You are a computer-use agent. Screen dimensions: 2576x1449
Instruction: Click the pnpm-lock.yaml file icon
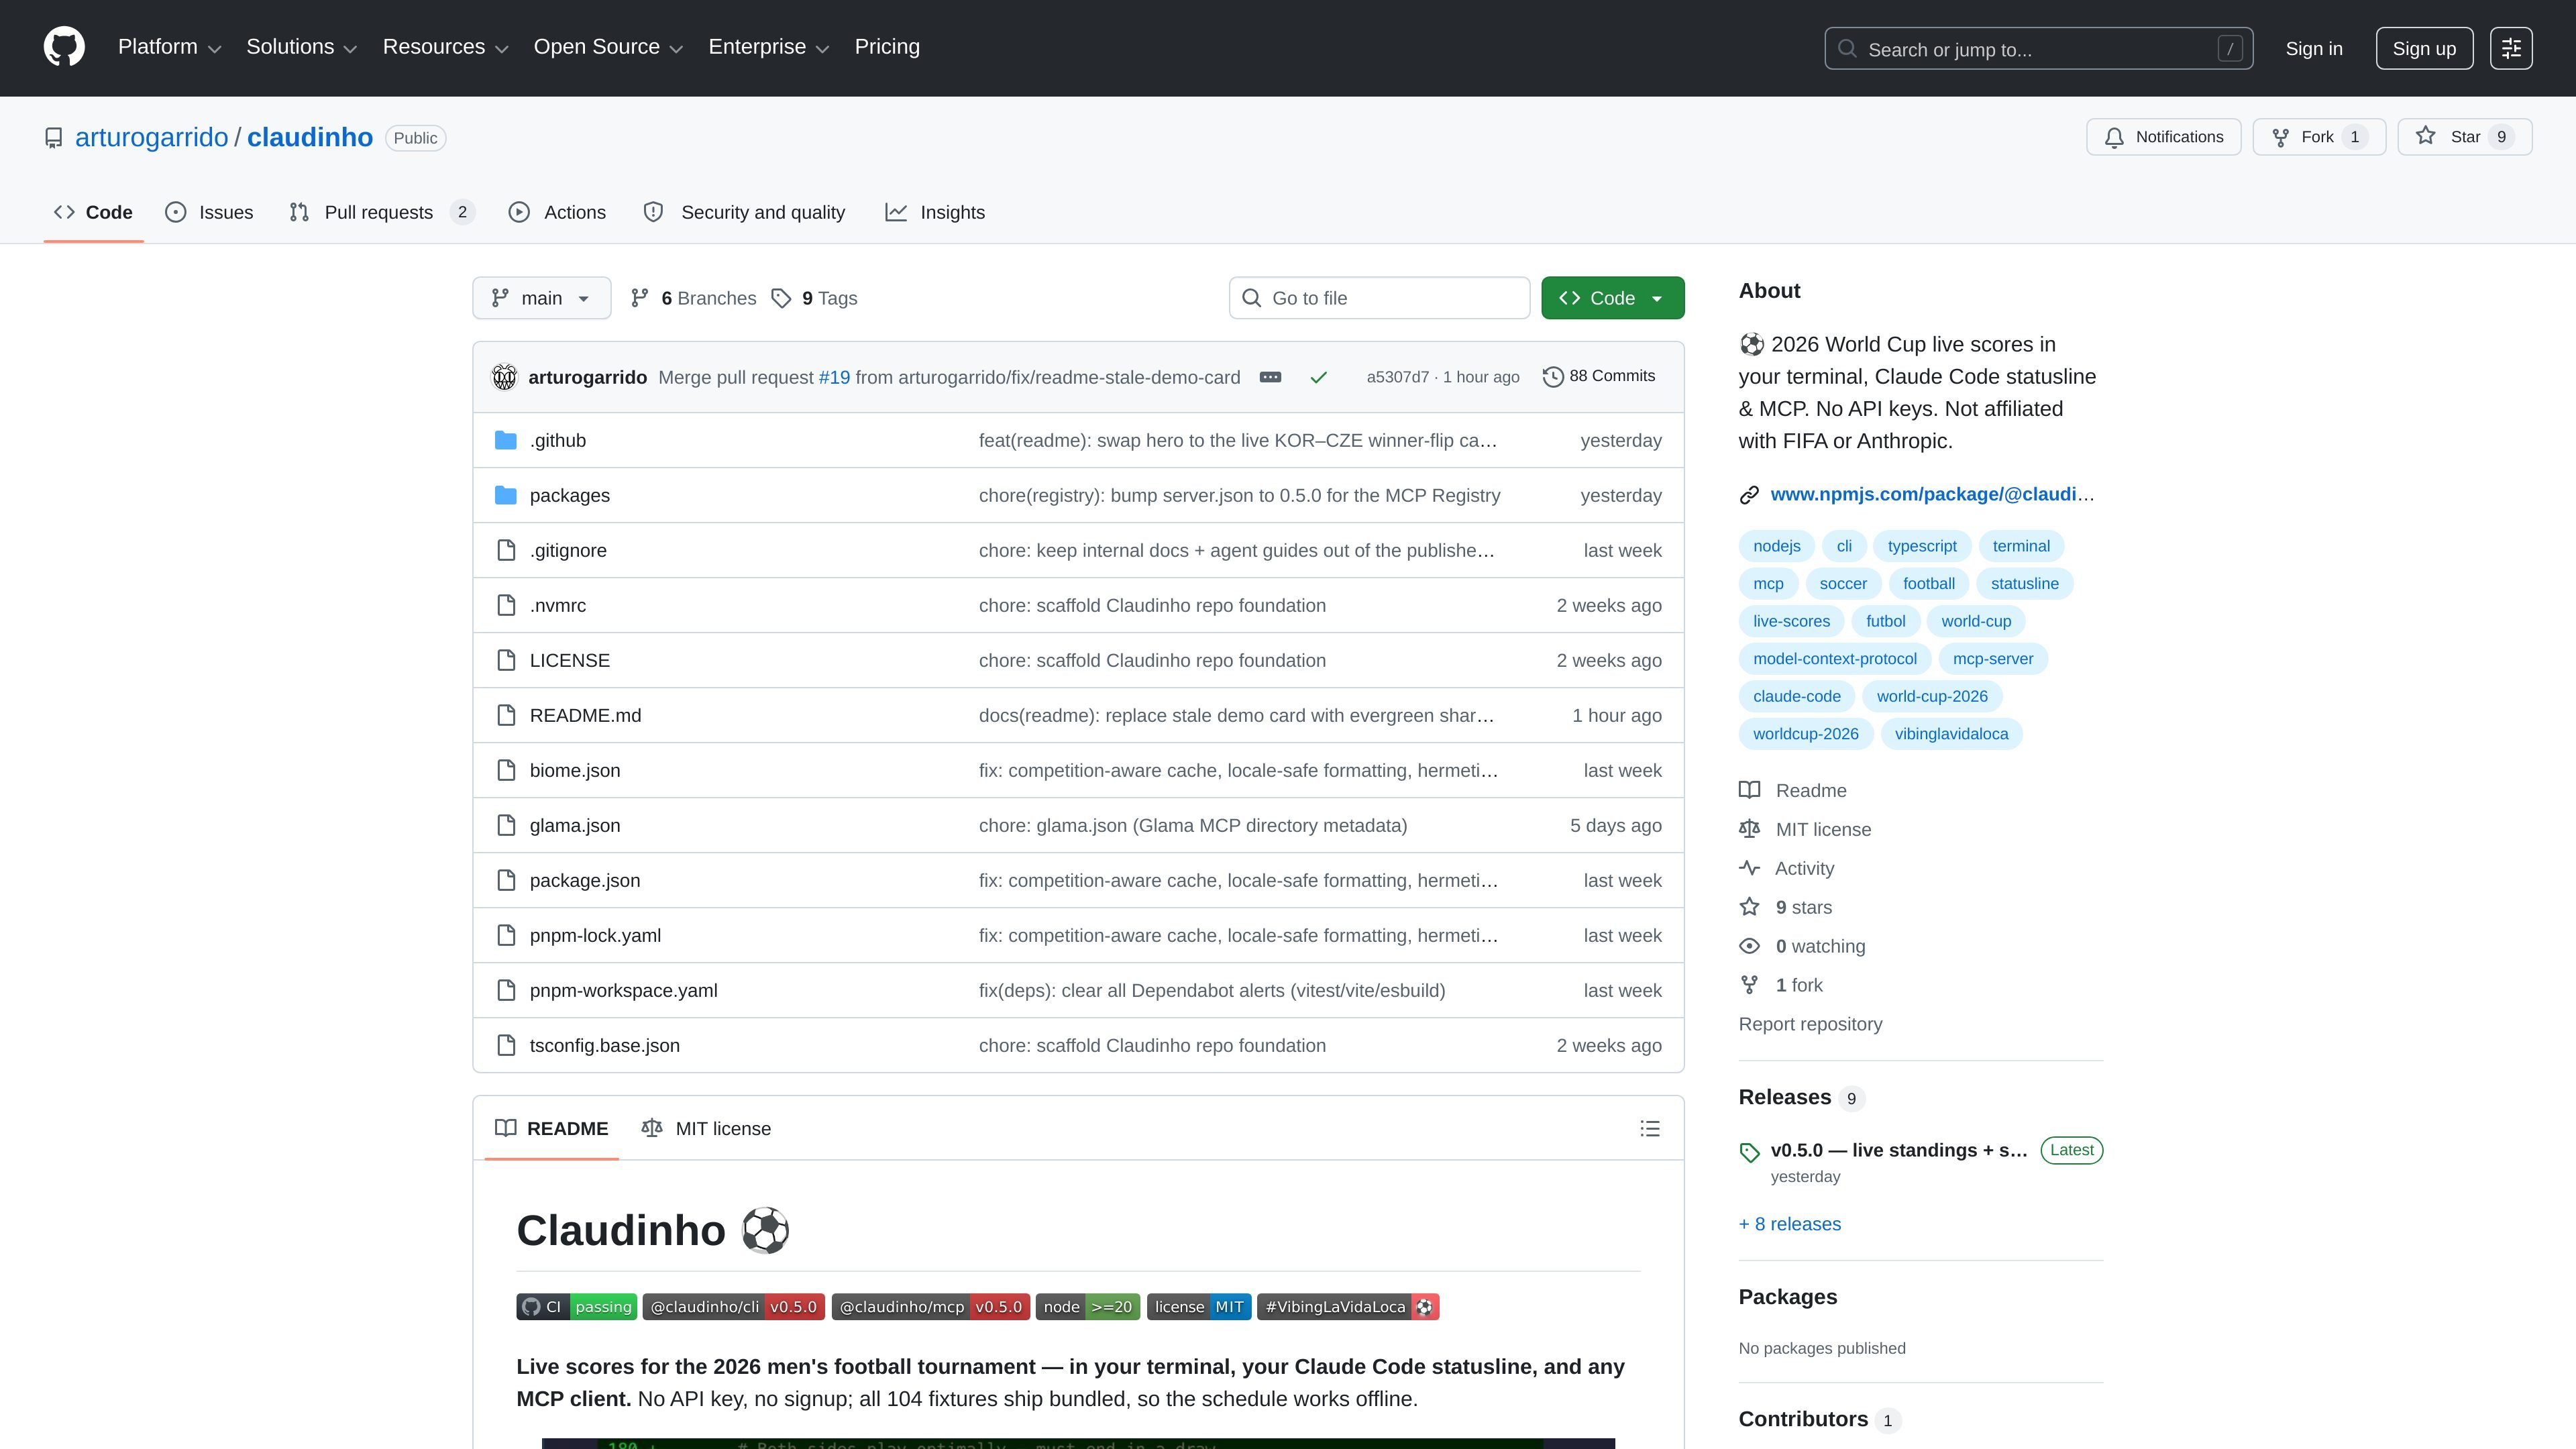click(x=506, y=936)
